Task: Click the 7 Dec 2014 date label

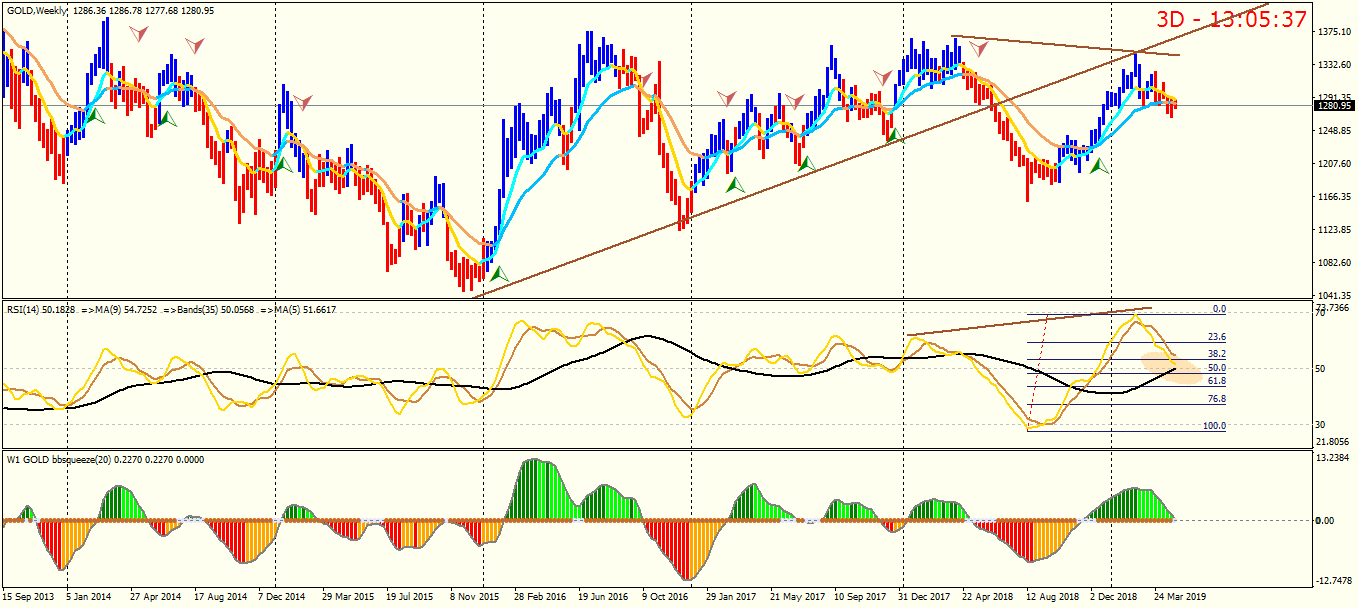Action: click(281, 596)
